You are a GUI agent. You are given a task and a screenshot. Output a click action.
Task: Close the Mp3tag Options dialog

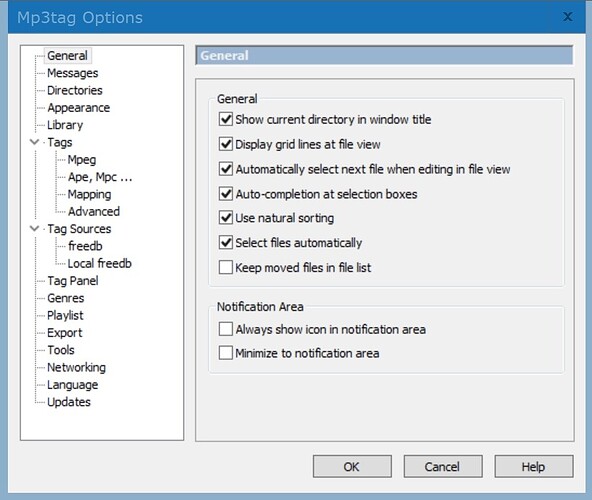point(567,17)
